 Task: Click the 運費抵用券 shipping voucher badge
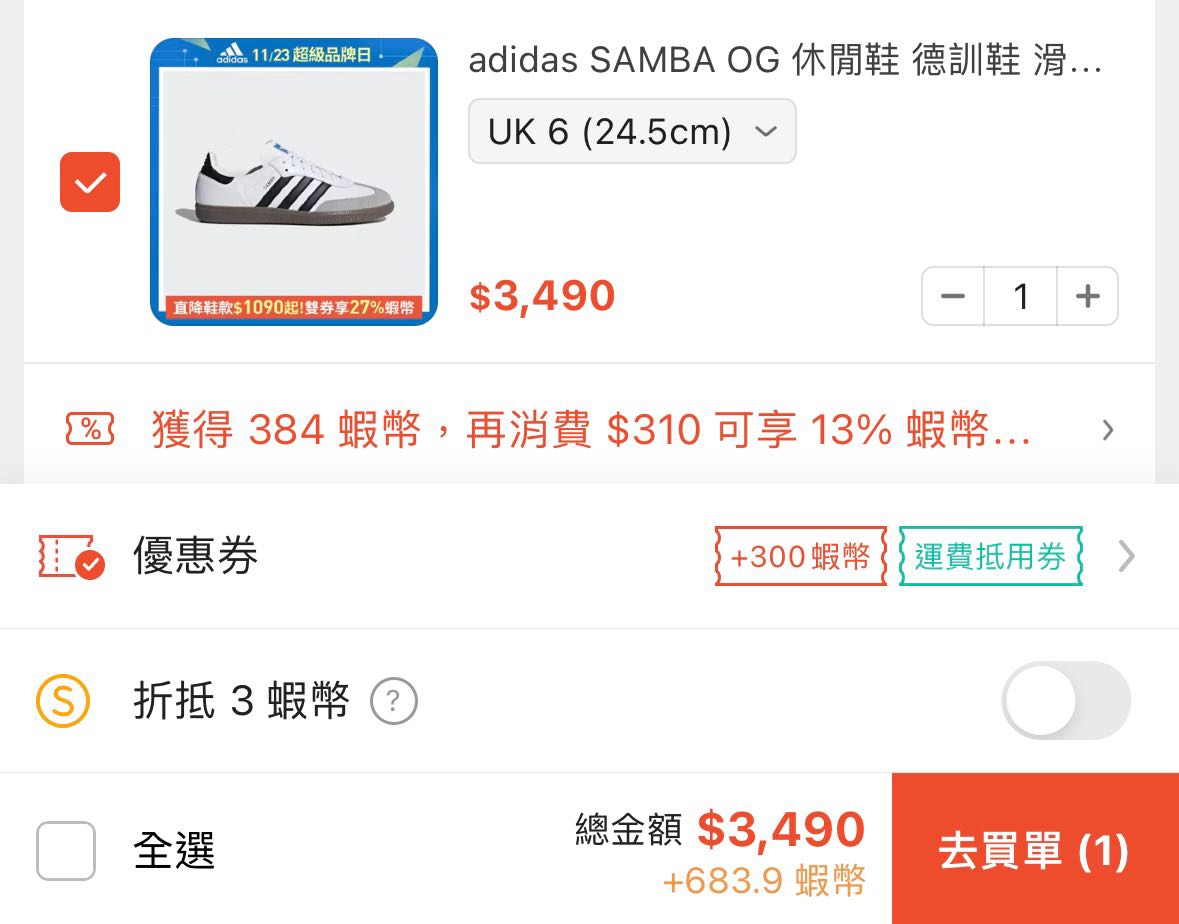click(989, 556)
